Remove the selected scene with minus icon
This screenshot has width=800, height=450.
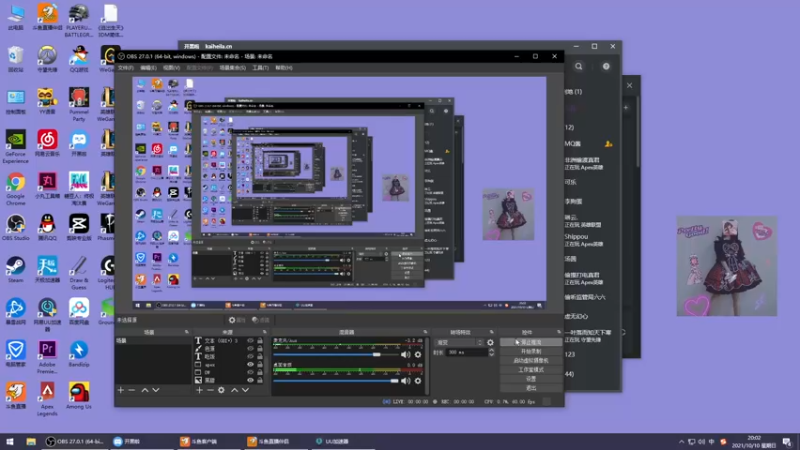coord(132,390)
